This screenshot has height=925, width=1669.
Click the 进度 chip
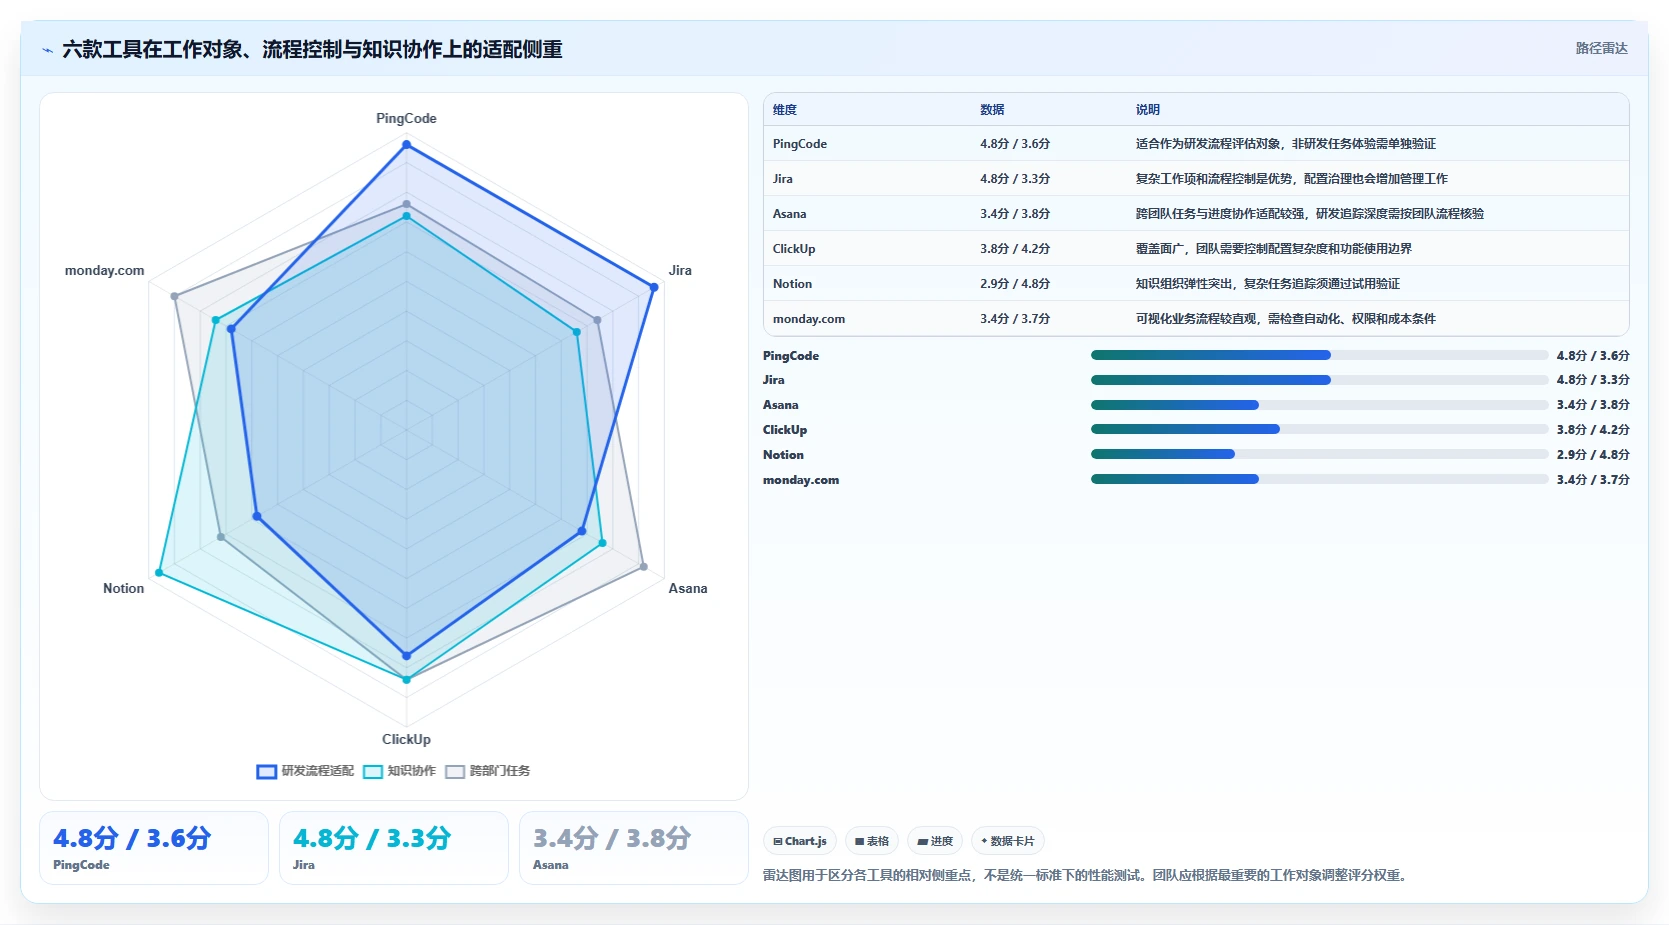click(x=935, y=841)
